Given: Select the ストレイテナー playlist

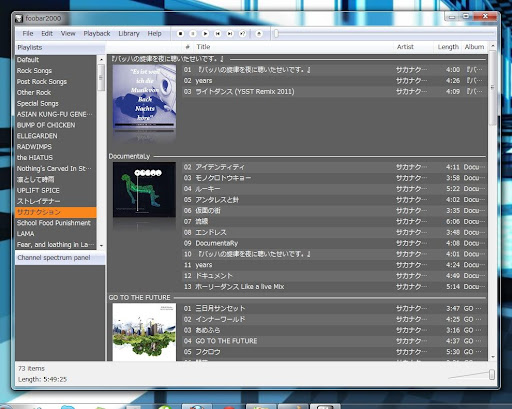Looking at the screenshot, I should pos(56,201).
